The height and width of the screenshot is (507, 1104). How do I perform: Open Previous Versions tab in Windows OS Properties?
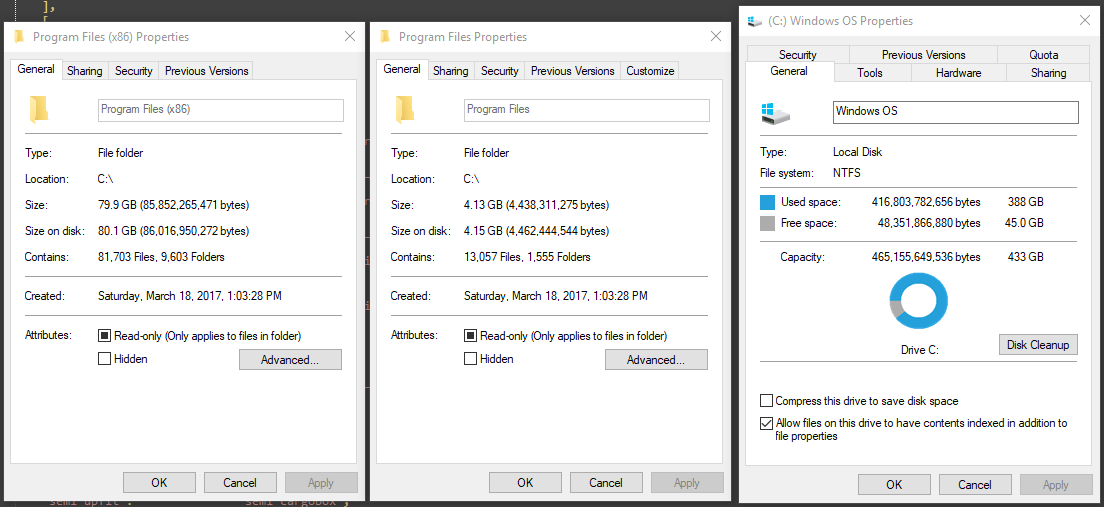point(923,54)
